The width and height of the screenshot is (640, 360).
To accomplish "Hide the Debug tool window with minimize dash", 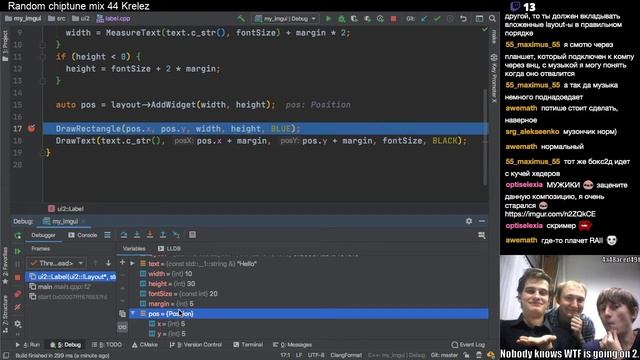I will tap(482, 221).
